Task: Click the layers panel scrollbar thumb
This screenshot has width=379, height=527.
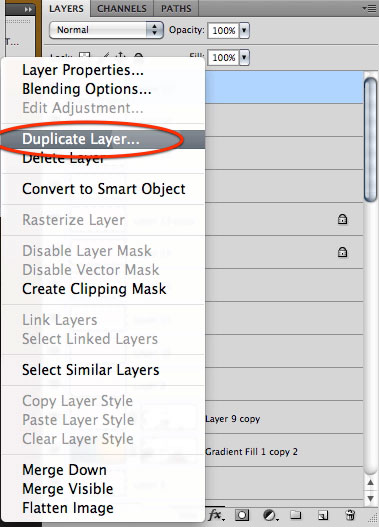Action: click(x=370, y=140)
